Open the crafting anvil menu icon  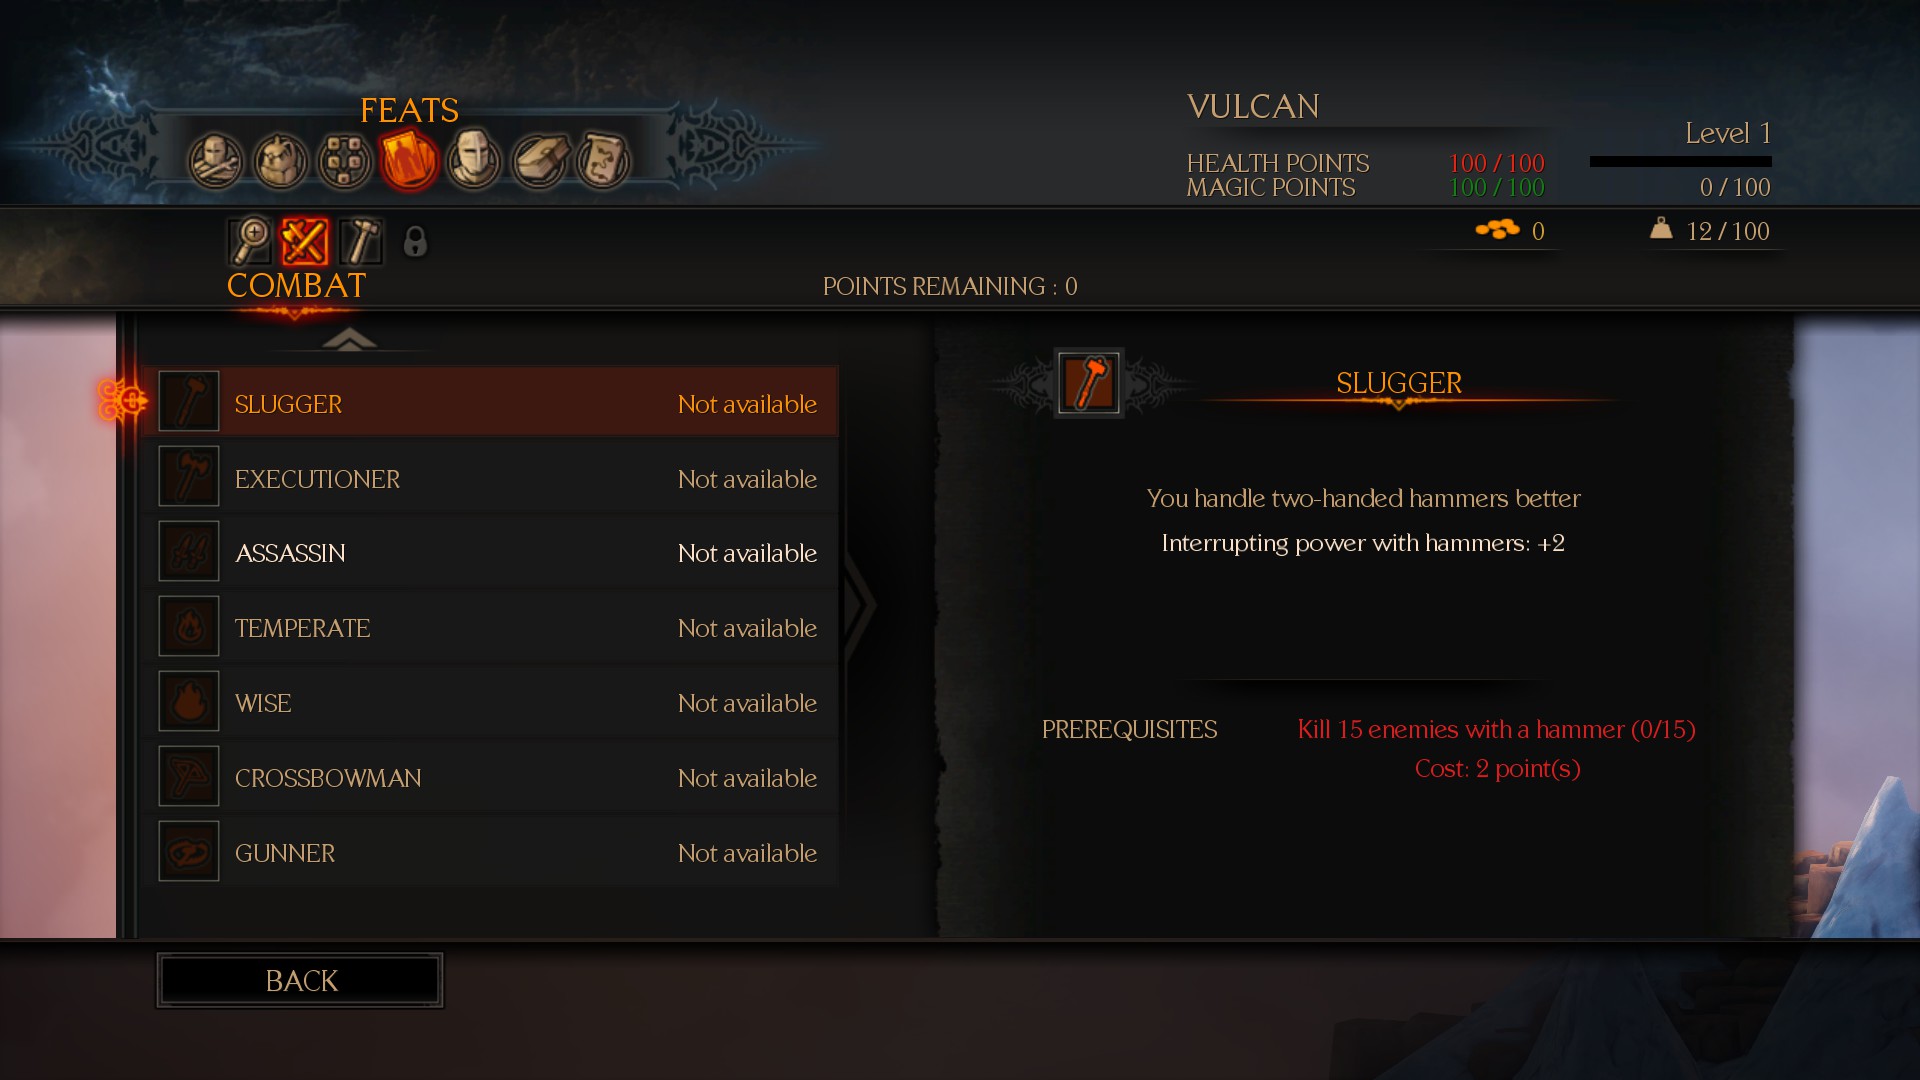point(539,161)
